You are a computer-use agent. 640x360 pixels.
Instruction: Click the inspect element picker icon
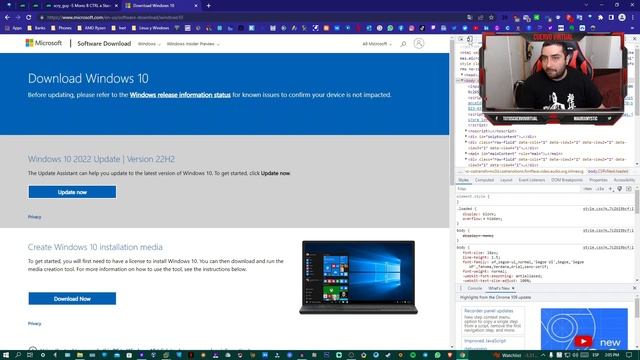[x=461, y=39]
